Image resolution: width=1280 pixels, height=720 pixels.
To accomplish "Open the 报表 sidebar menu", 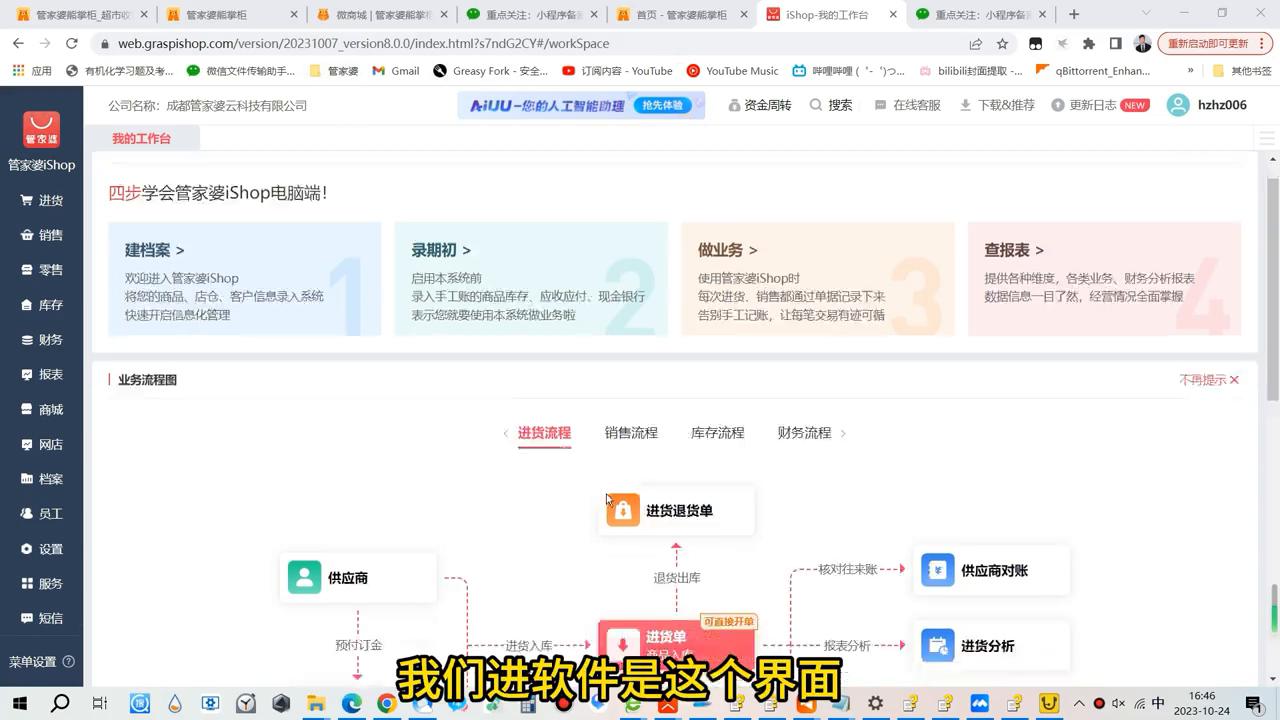I will click(41, 374).
